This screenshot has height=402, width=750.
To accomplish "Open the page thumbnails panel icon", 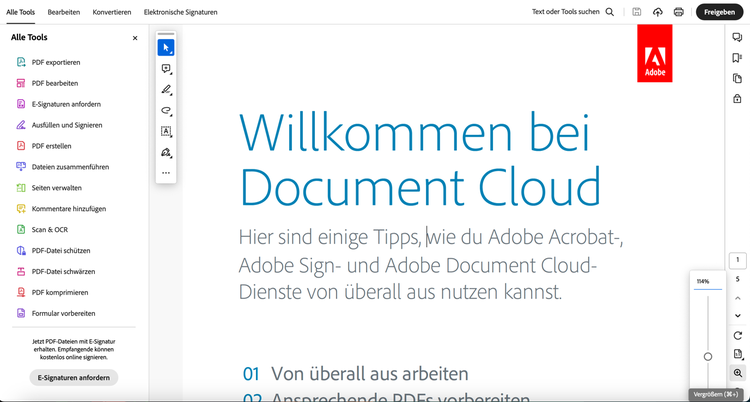I will coord(737,78).
